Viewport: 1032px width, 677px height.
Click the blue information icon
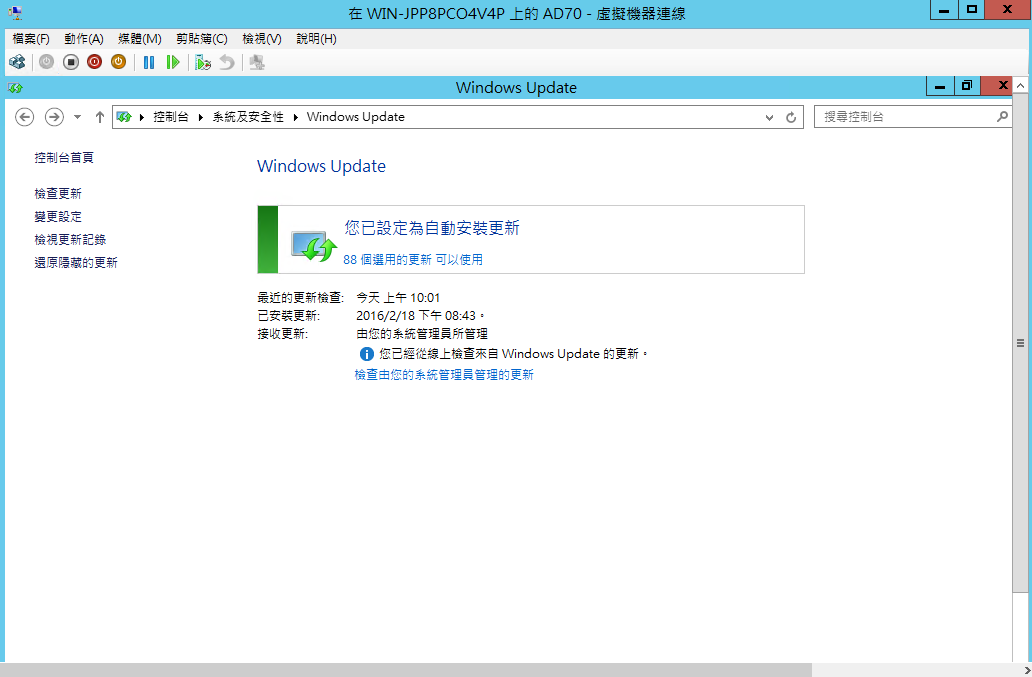tap(367, 354)
